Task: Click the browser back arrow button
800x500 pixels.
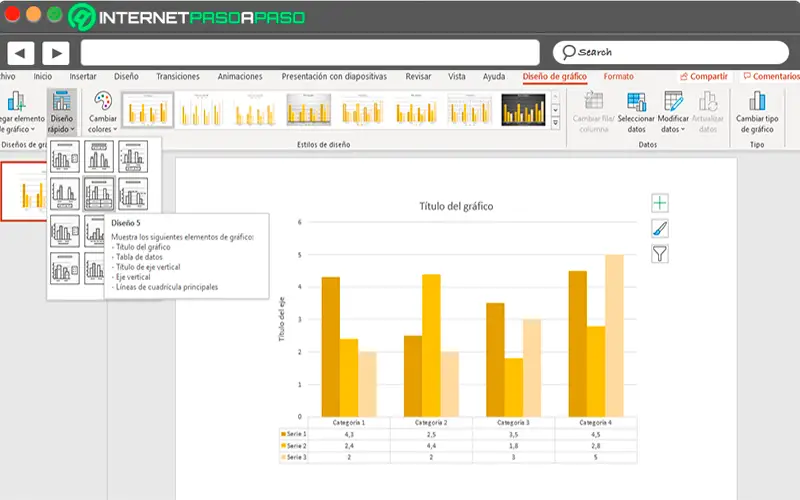Action: (20, 53)
